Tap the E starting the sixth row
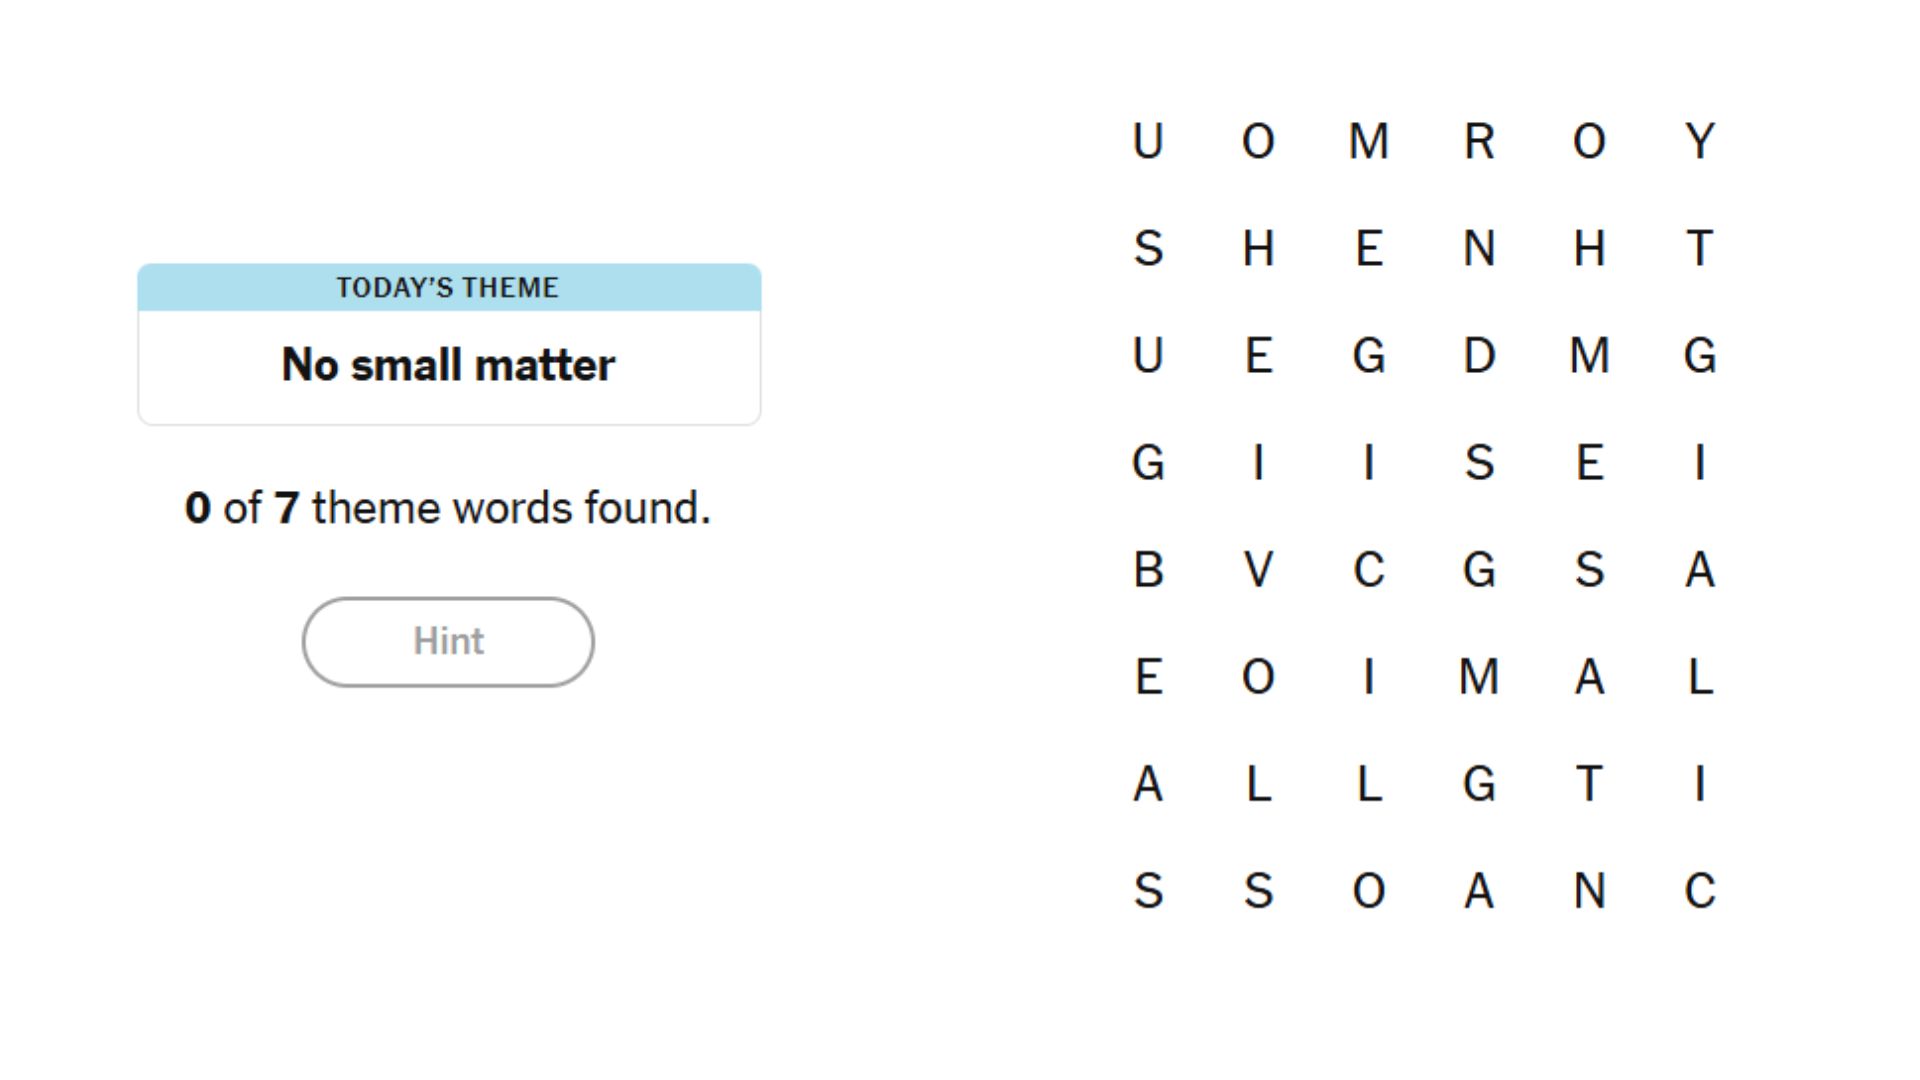 (1148, 677)
